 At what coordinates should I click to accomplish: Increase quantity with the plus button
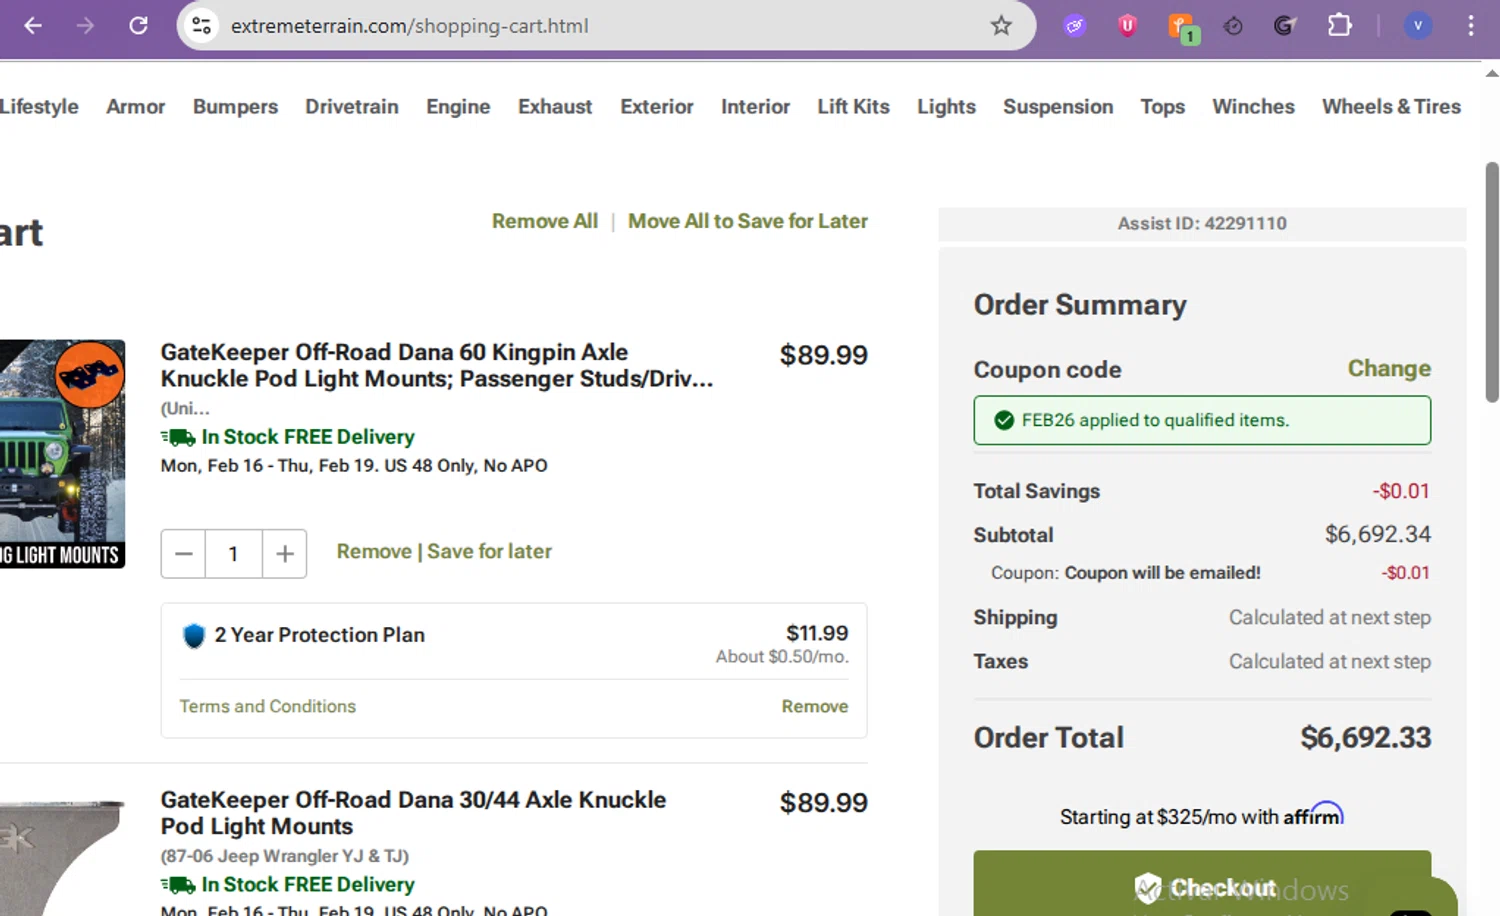pos(285,554)
